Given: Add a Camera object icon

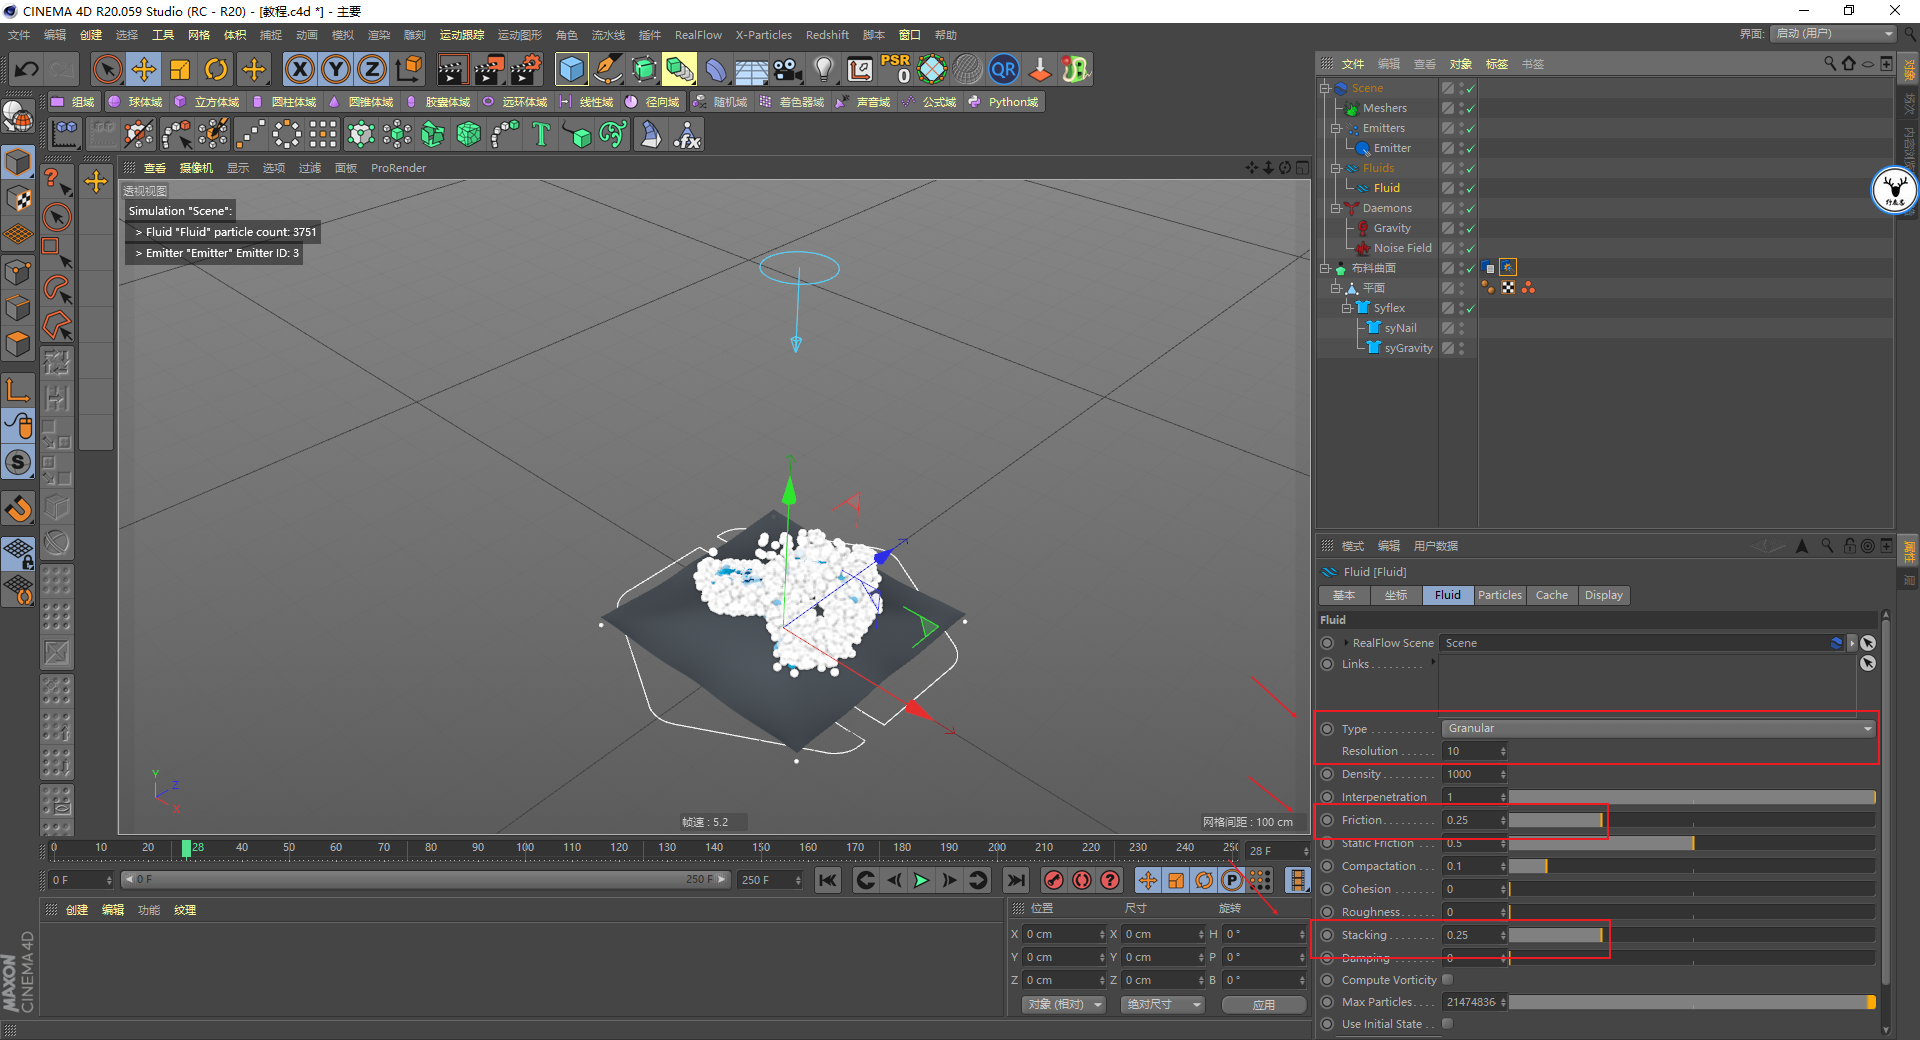Looking at the screenshot, I should pyautogui.click(x=788, y=69).
